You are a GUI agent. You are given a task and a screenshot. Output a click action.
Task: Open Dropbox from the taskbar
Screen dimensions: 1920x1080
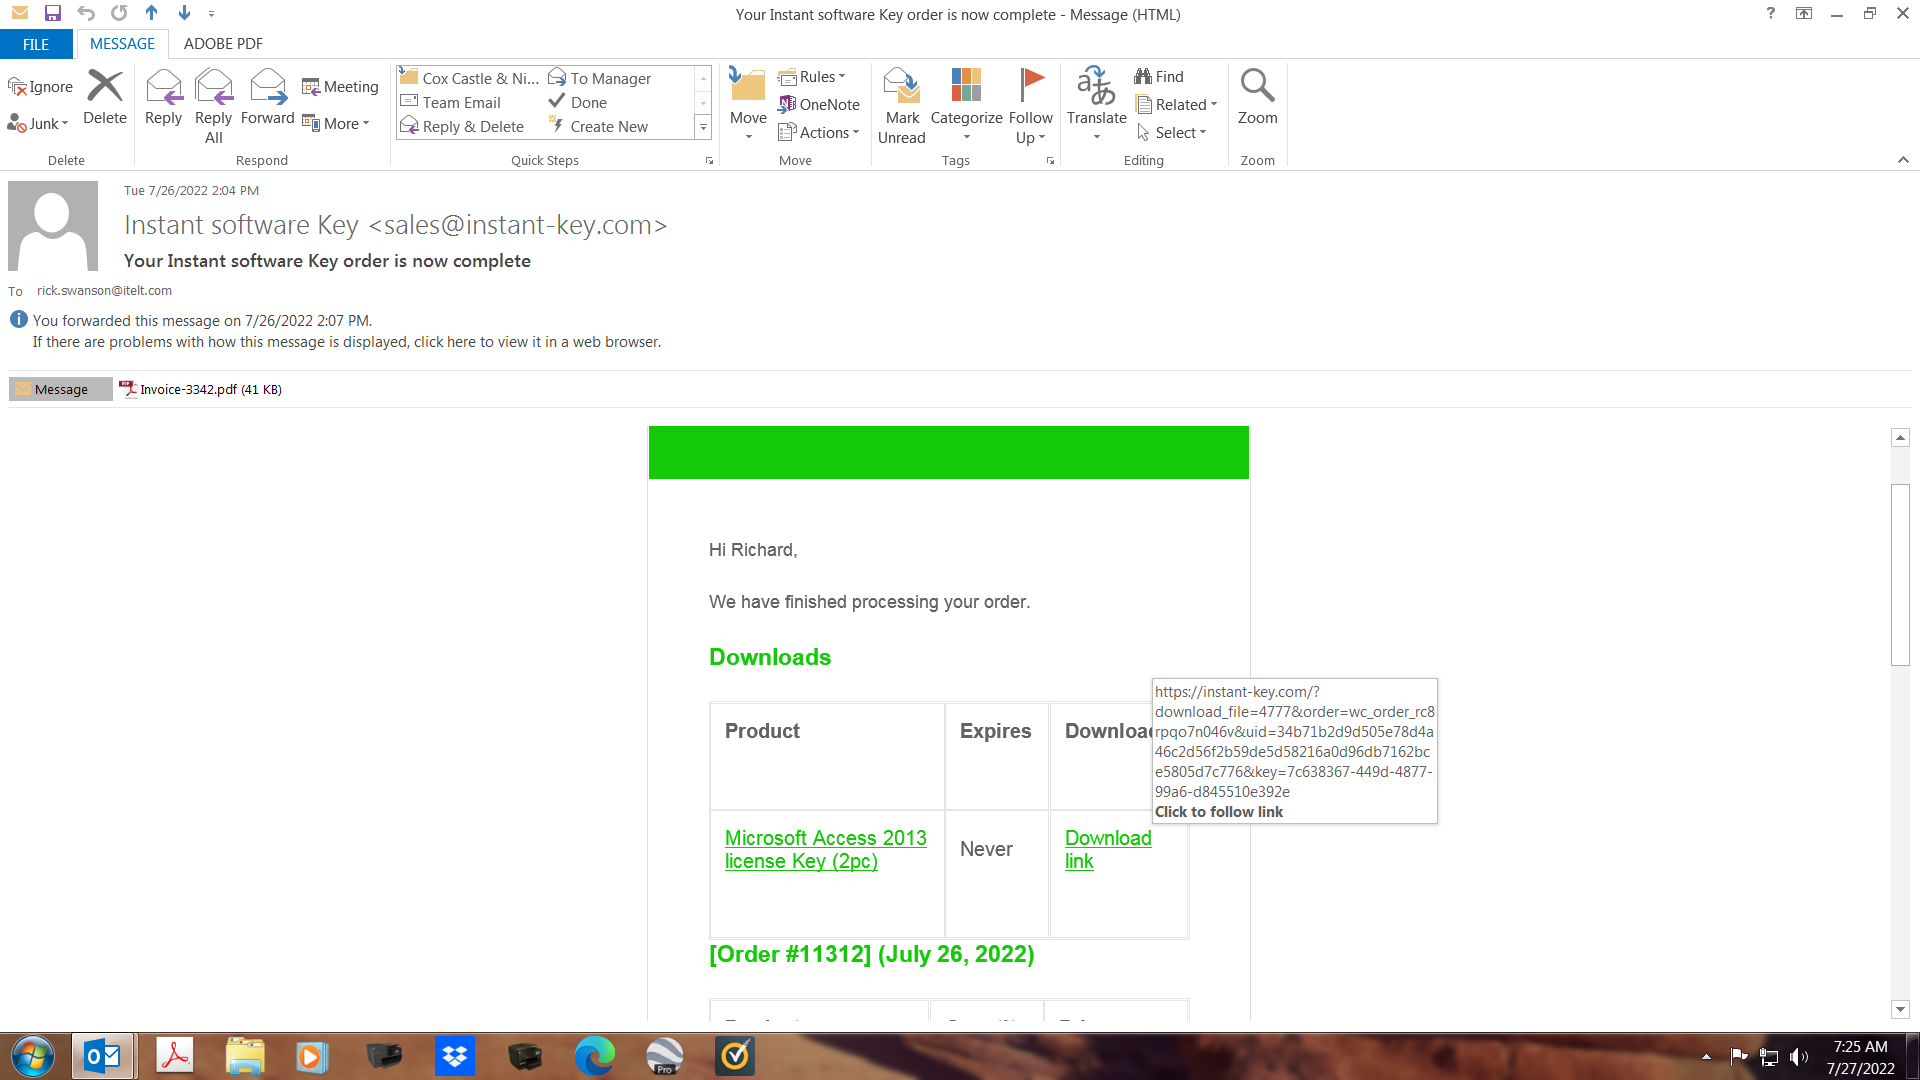click(x=455, y=1056)
